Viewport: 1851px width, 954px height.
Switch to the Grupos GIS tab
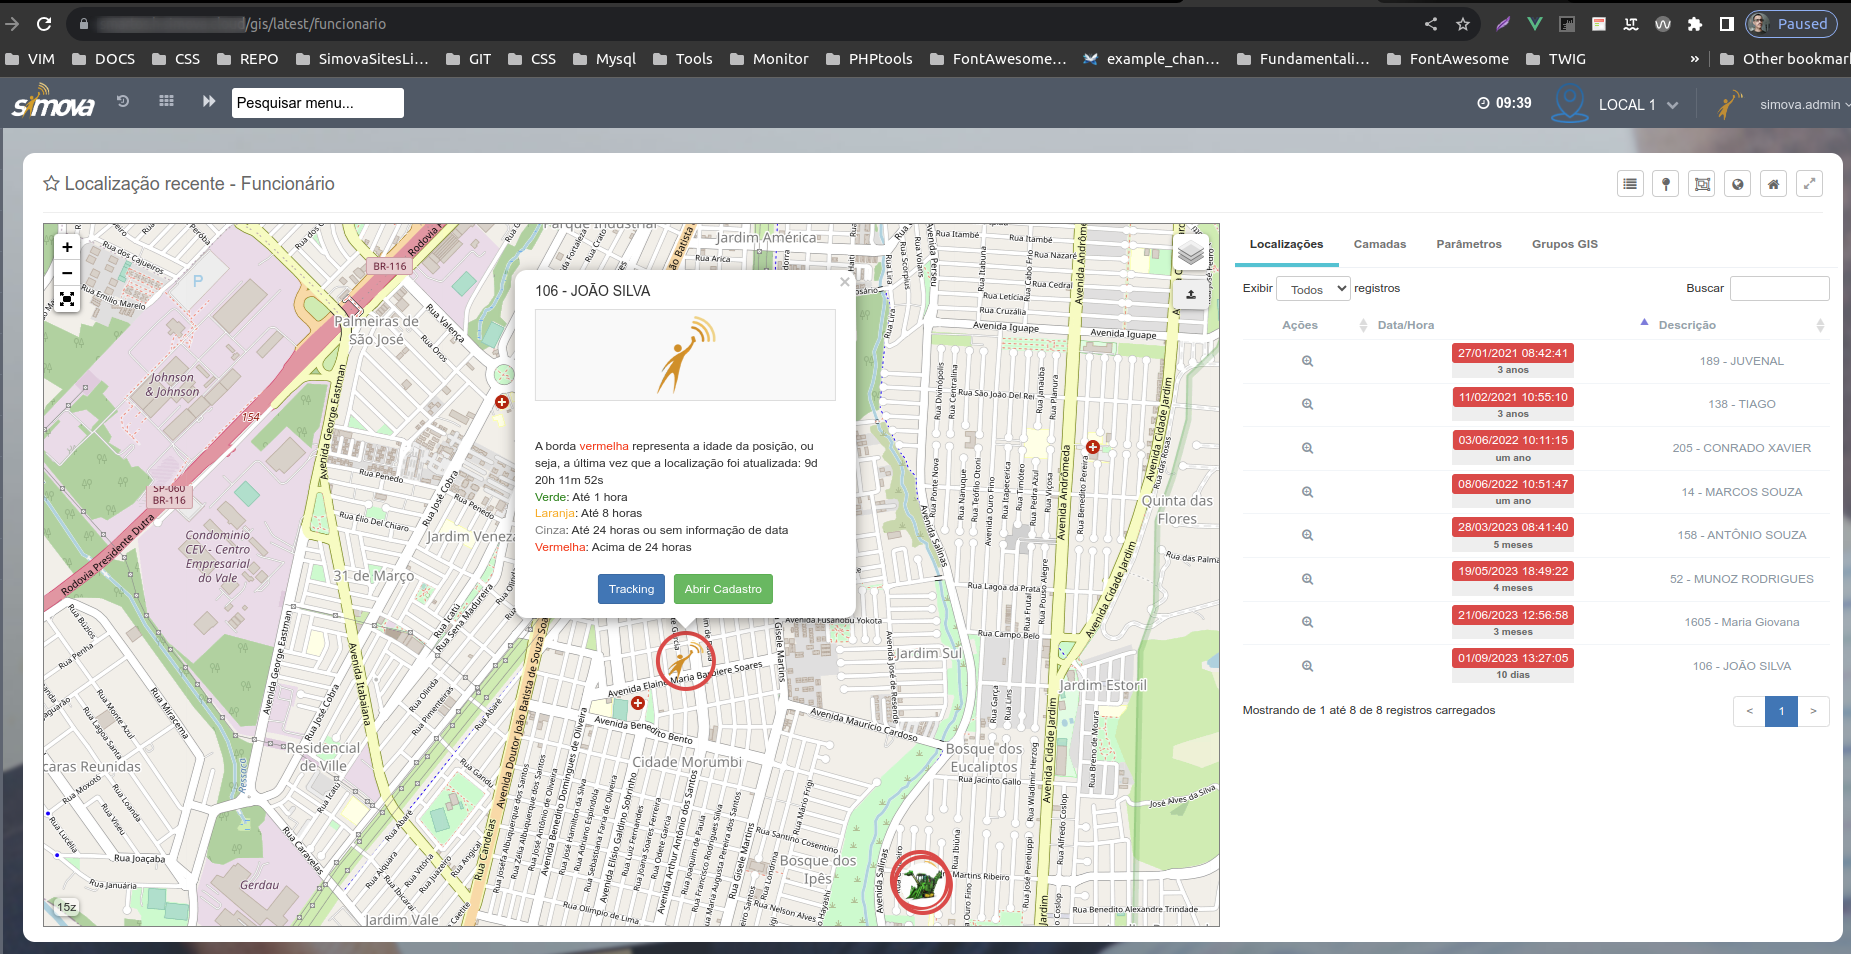pyautogui.click(x=1564, y=244)
